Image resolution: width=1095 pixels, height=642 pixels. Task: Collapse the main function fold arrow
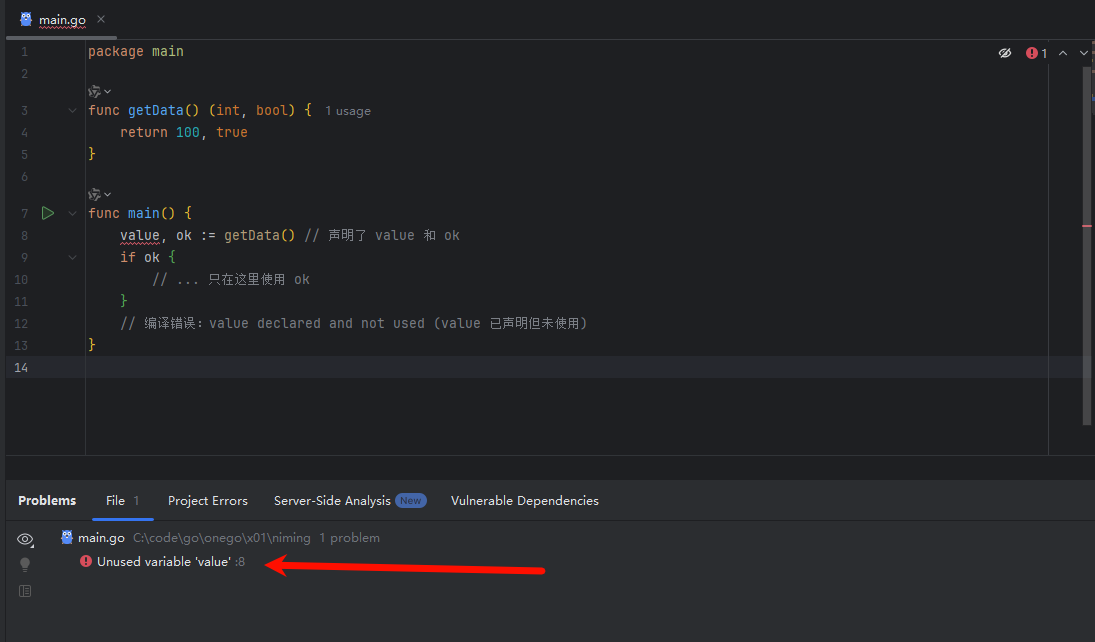tap(72, 213)
